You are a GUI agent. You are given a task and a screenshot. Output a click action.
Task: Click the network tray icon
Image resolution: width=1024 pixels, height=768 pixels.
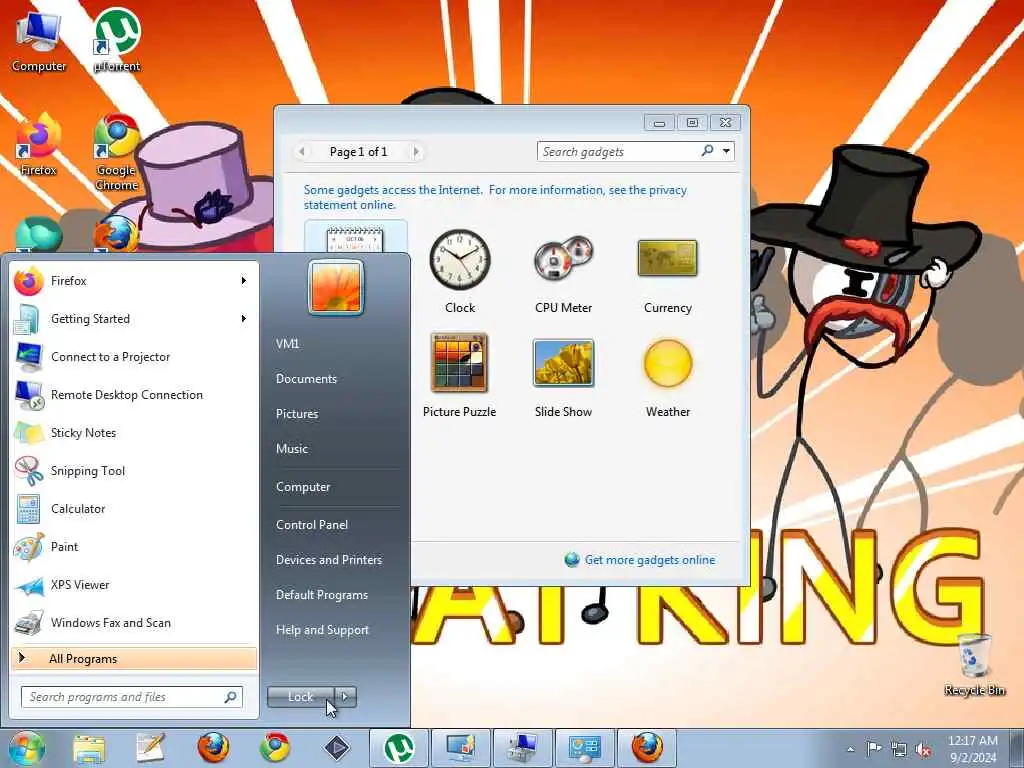899,749
